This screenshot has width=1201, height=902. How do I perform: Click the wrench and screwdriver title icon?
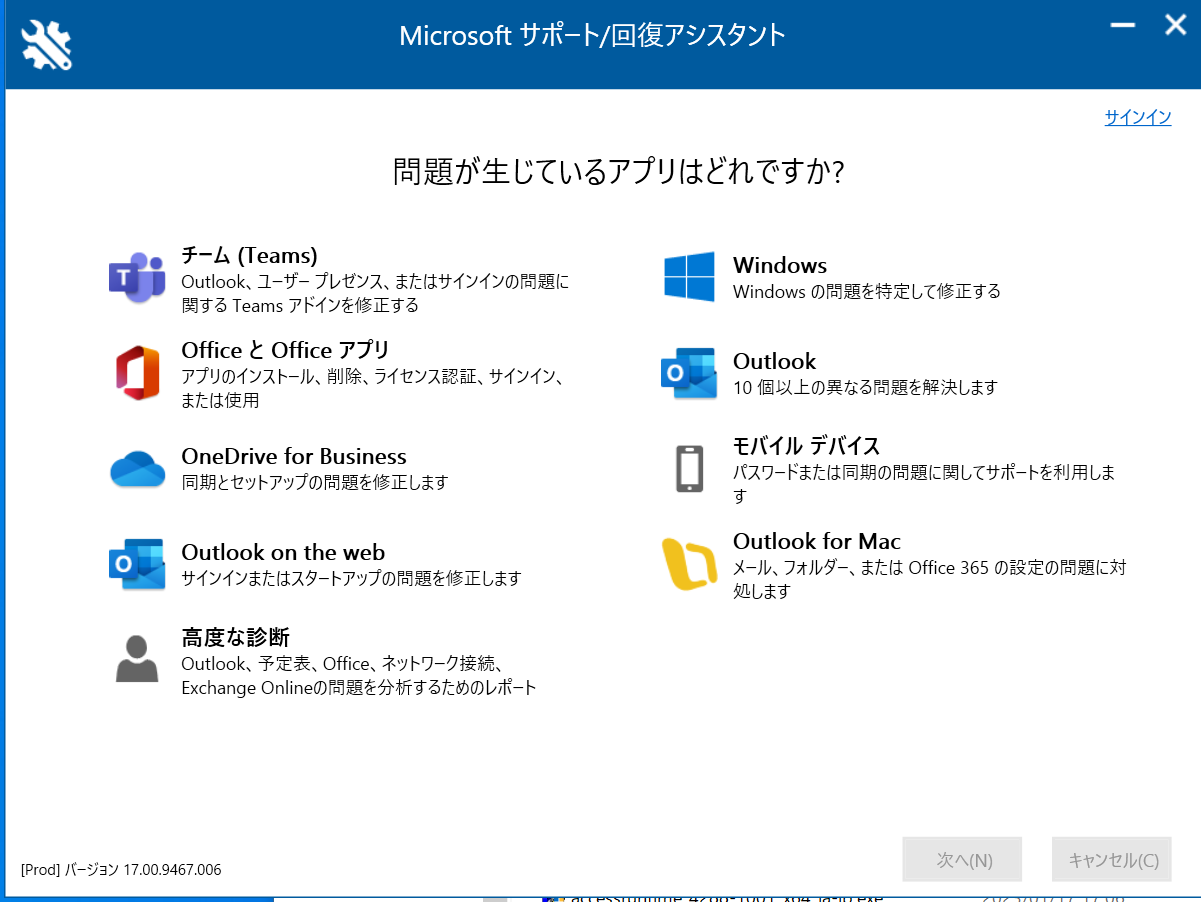[x=47, y=44]
